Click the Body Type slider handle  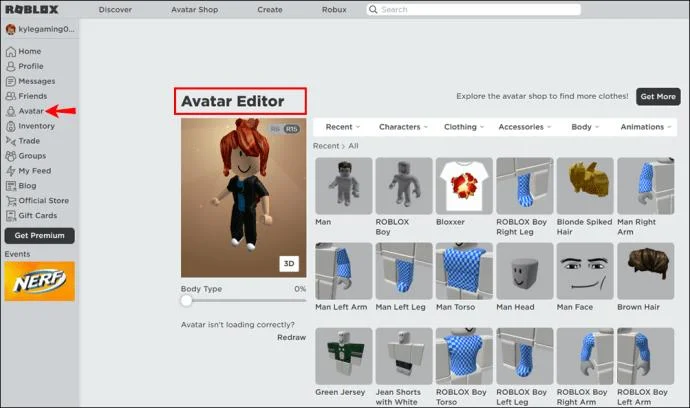[x=186, y=301]
